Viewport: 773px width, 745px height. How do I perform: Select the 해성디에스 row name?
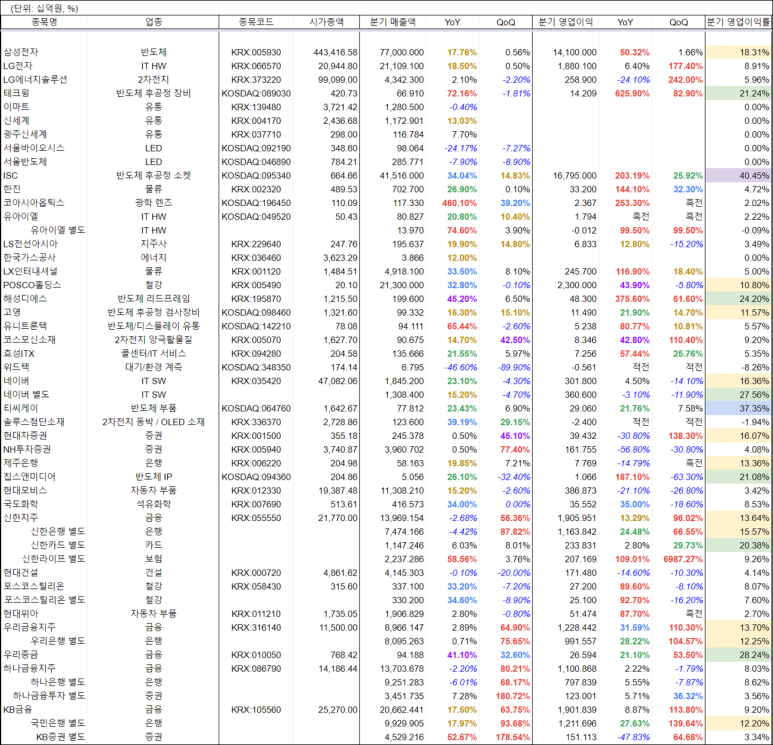click(x=25, y=299)
